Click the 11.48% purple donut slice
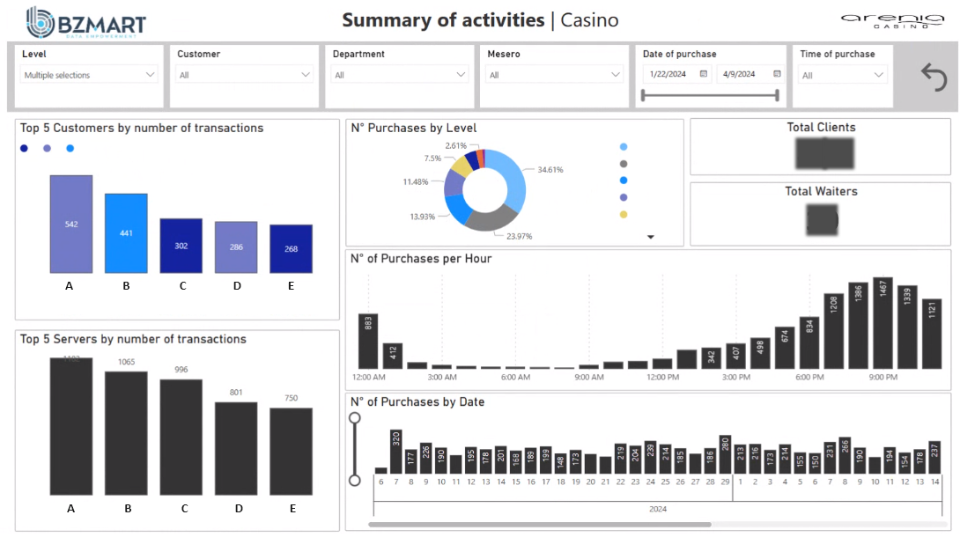This screenshot has width=960, height=540. (454, 182)
